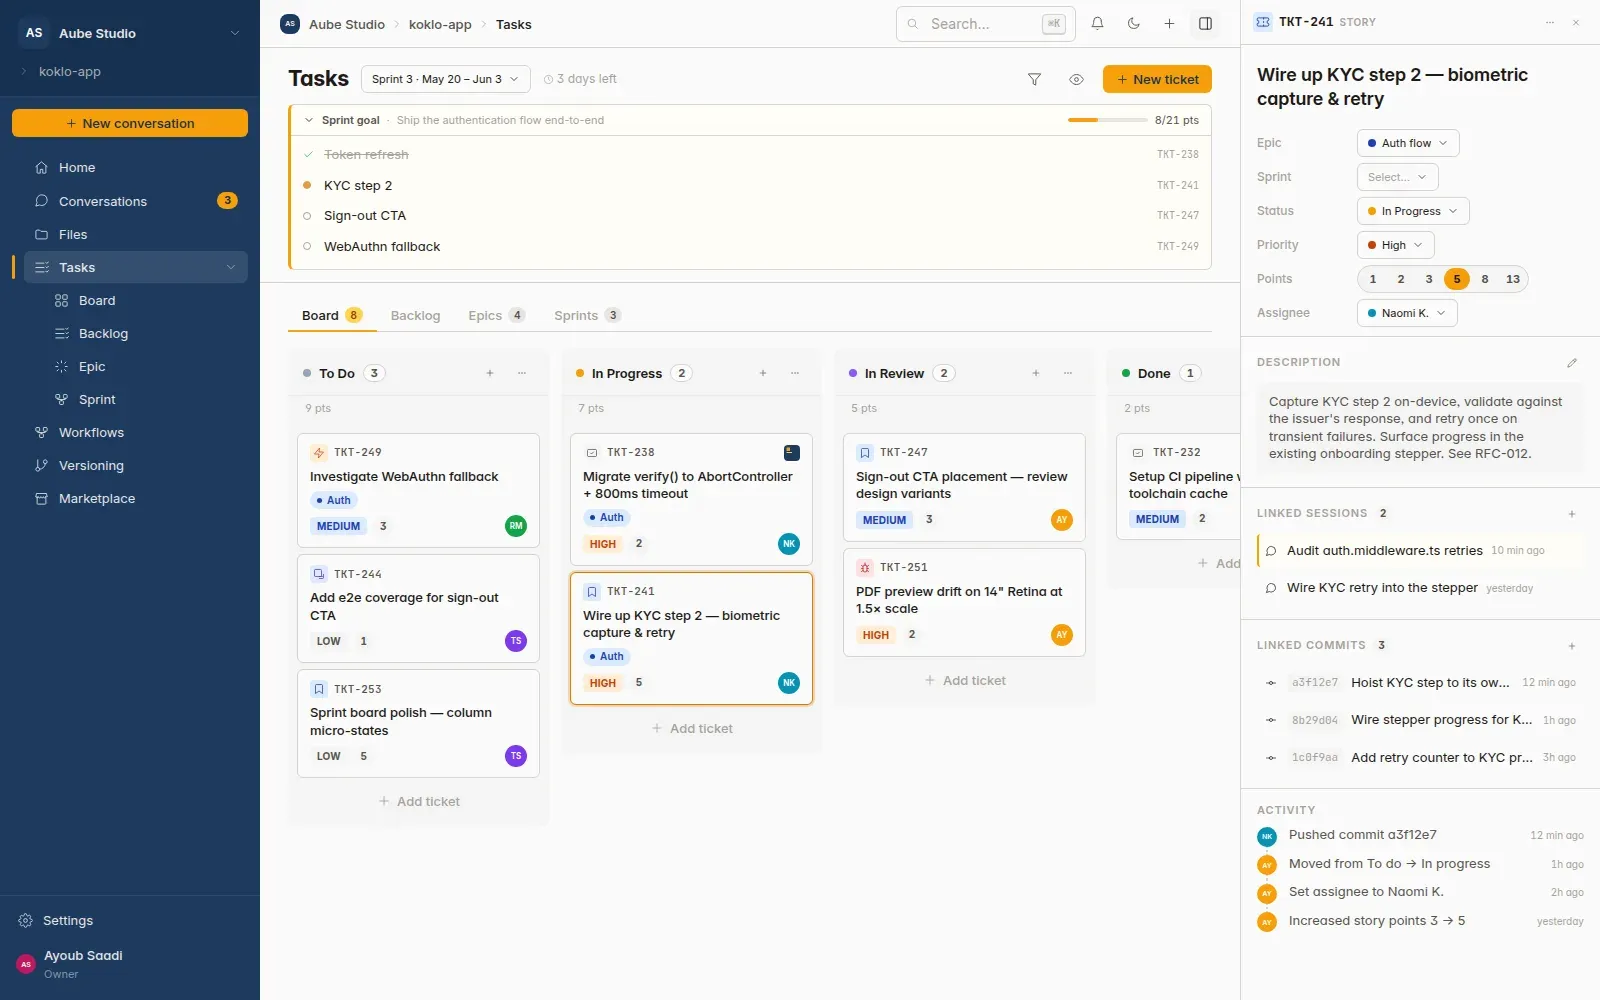The height and width of the screenshot is (1000, 1600).
Task: Switch to Sprints tab
Action: 587,316
